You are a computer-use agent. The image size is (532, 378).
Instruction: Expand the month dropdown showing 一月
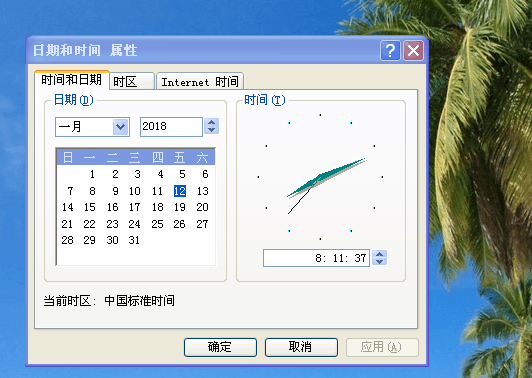121,127
